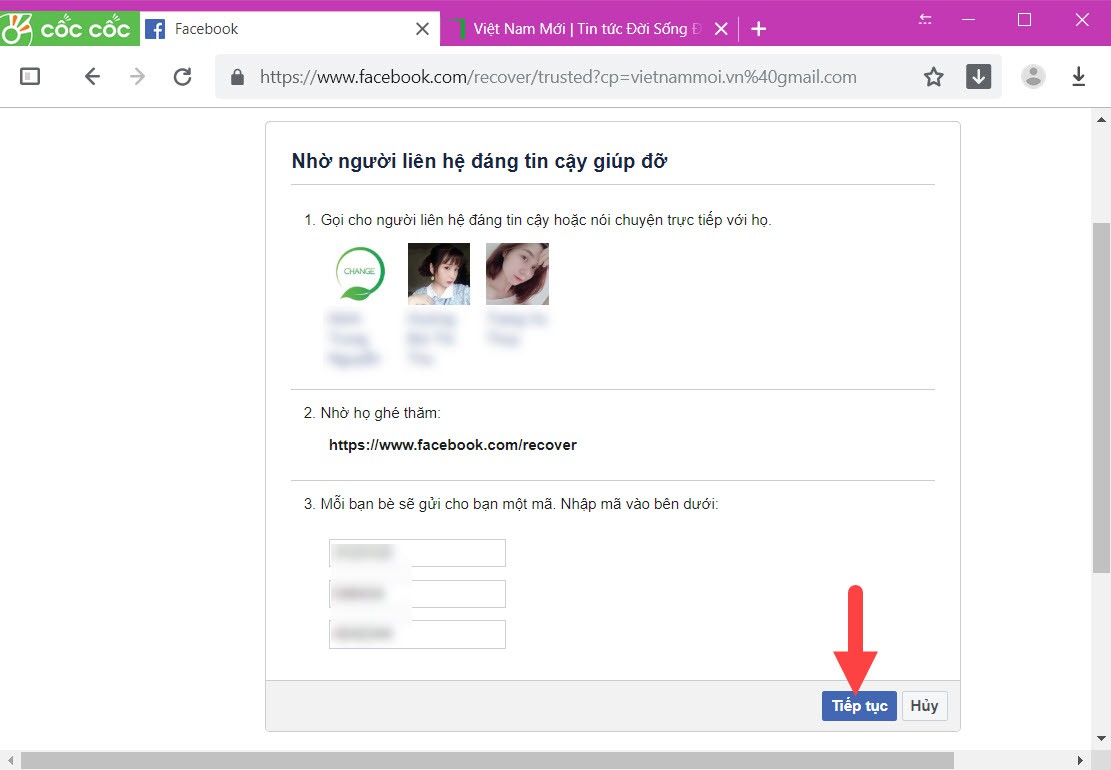This screenshot has height=770, width=1111.
Task: Go forward to next page
Action: [137, 77]
